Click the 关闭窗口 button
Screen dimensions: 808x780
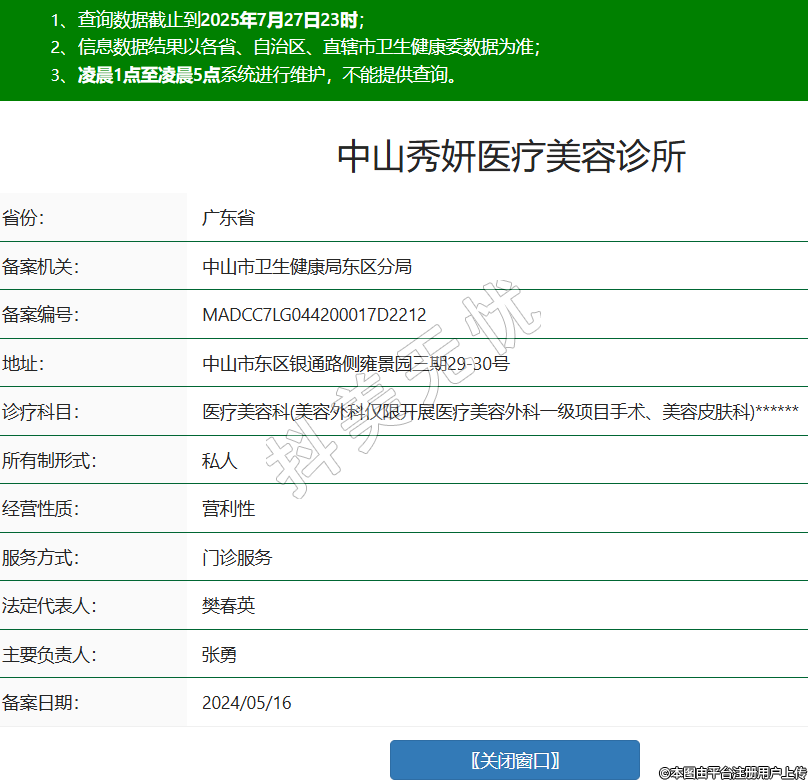(514, 760)
